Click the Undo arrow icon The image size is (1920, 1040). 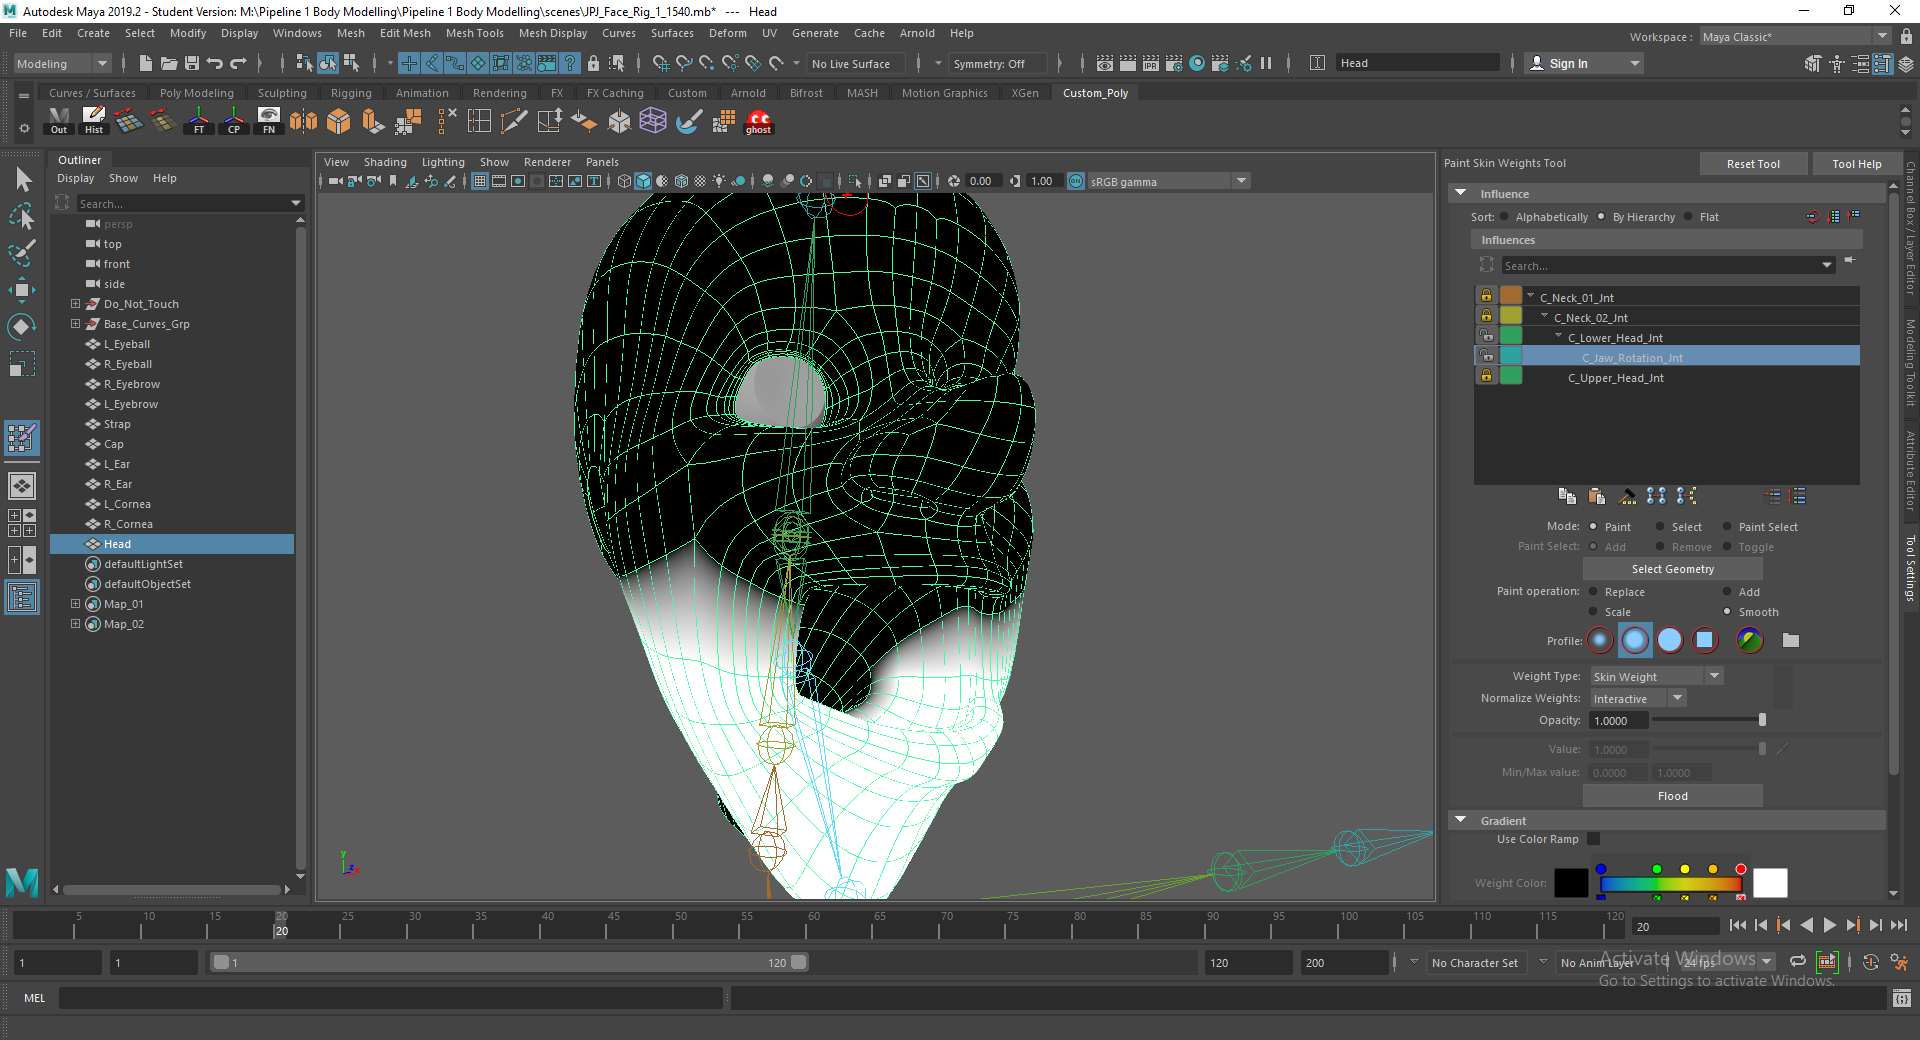[x=215, y=63]
